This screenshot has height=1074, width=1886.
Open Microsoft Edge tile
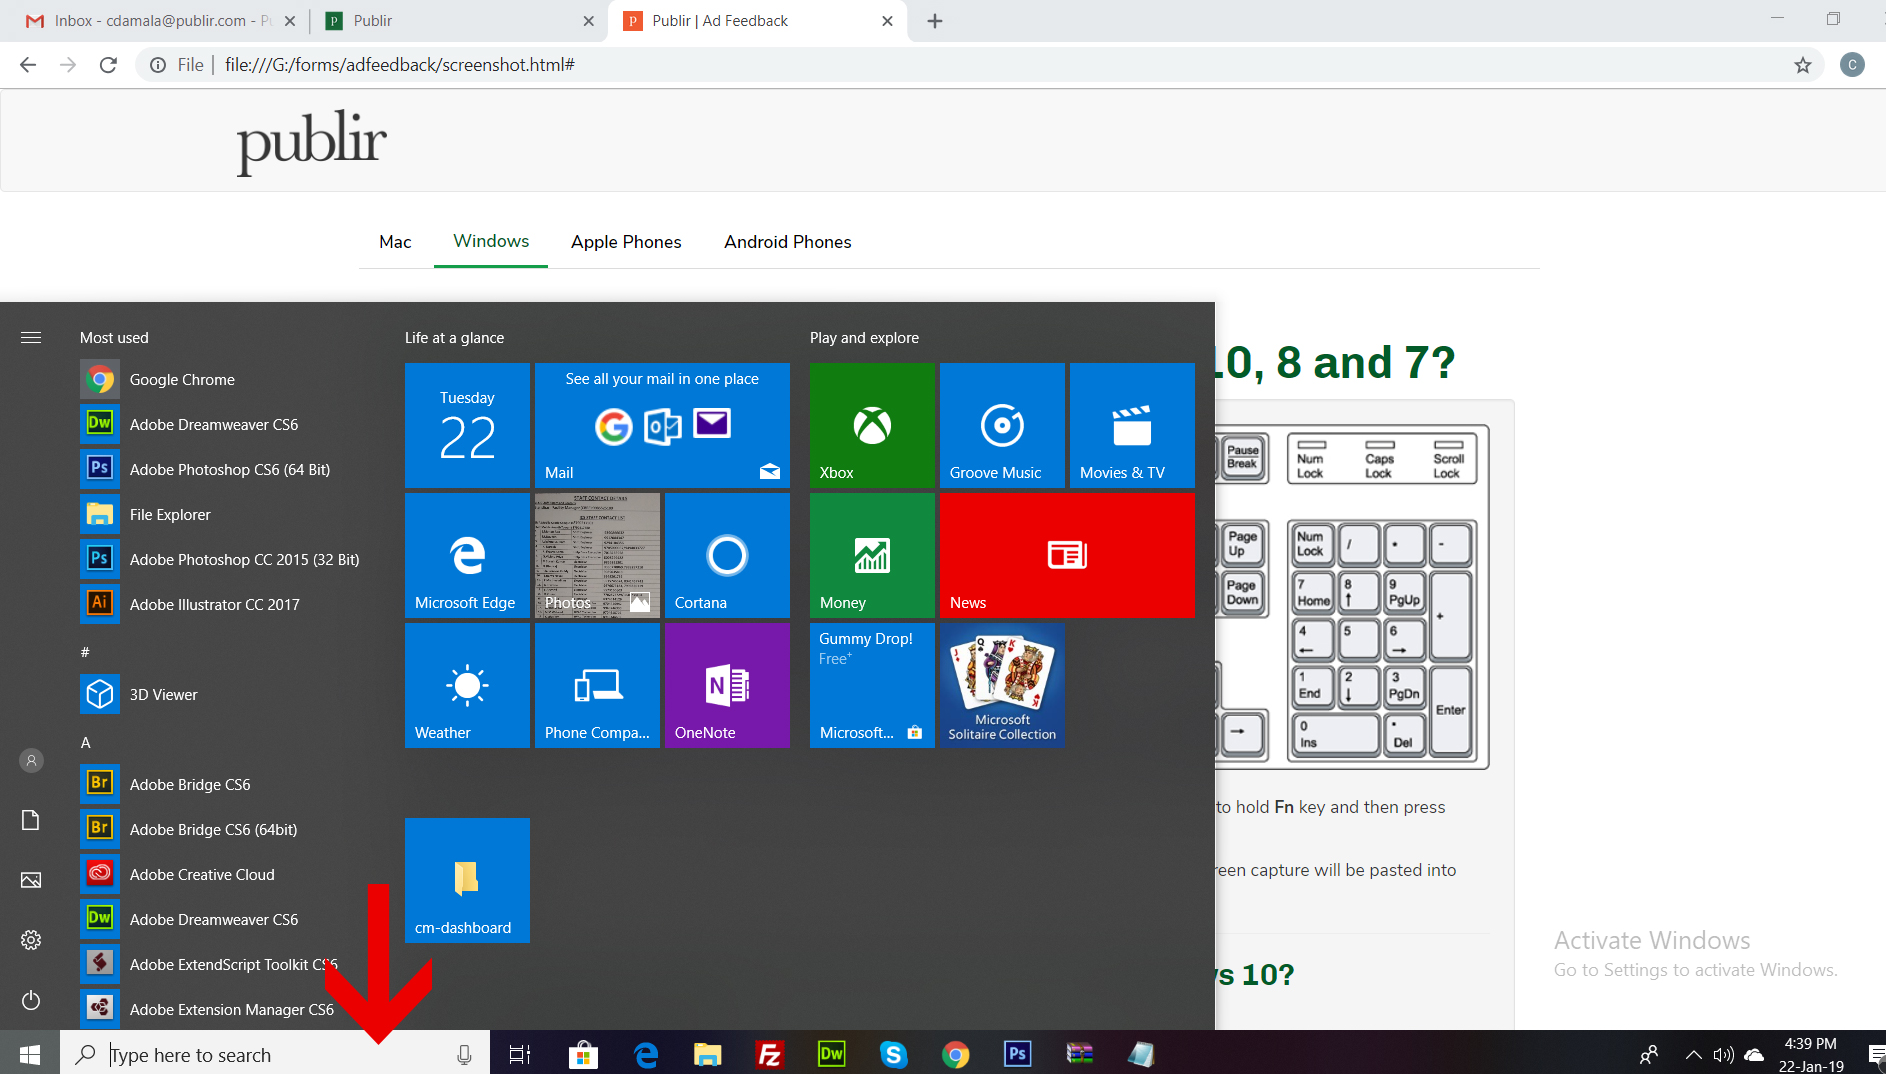(x=467, y=555)
